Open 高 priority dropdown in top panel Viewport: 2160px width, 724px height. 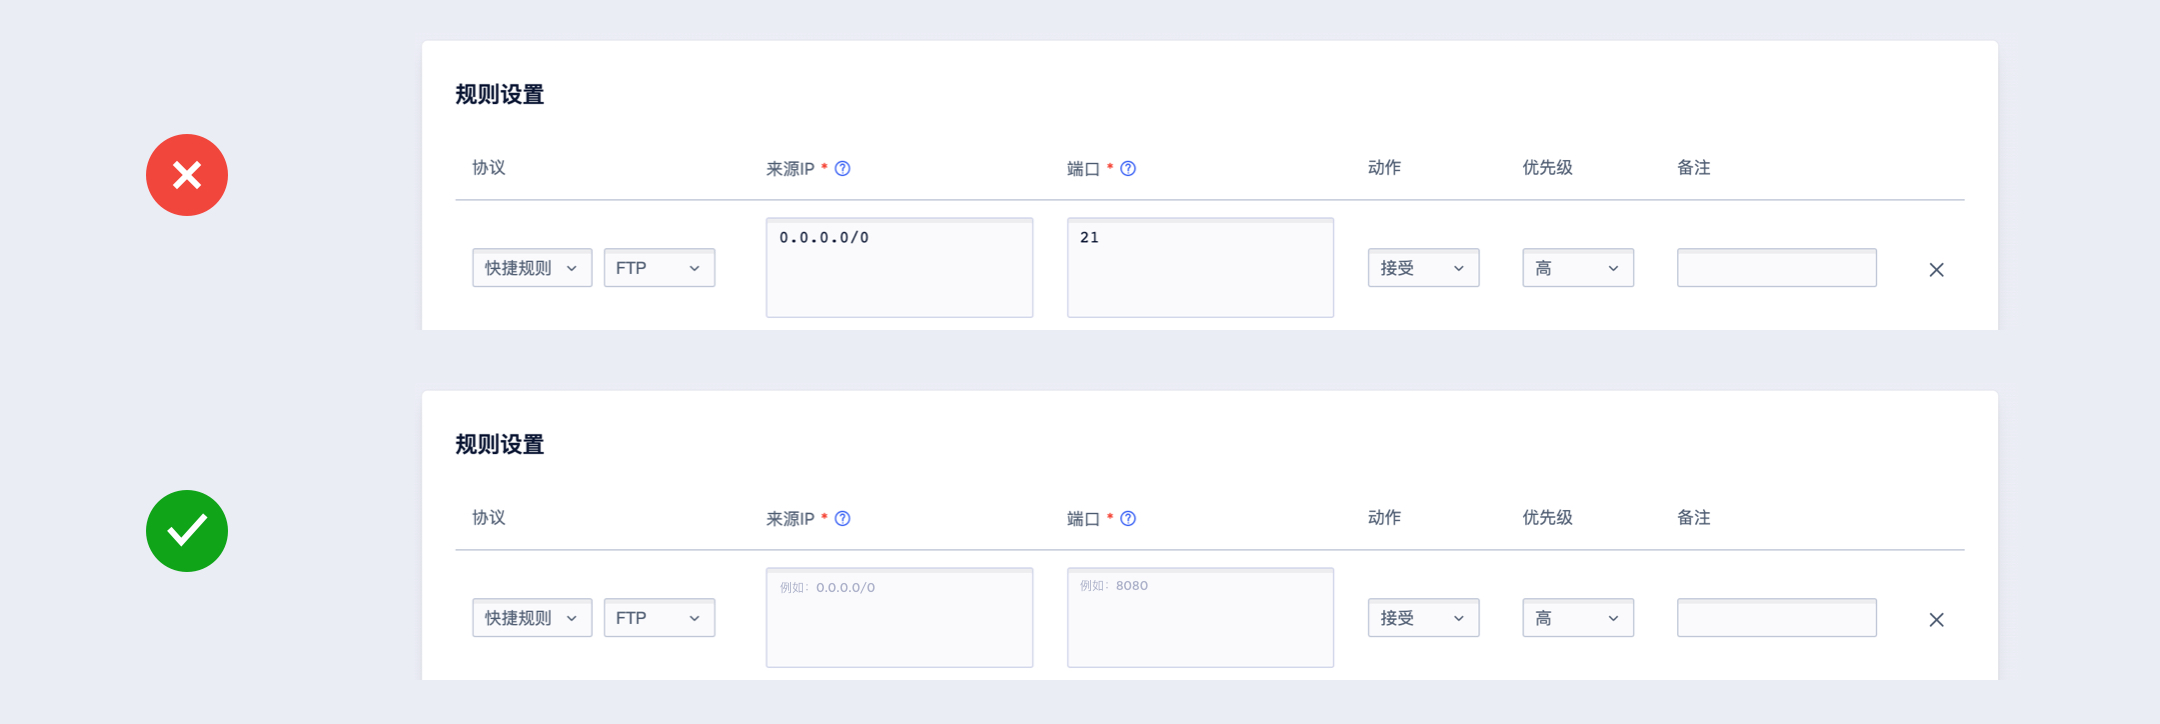click(x=1578, y=268)
